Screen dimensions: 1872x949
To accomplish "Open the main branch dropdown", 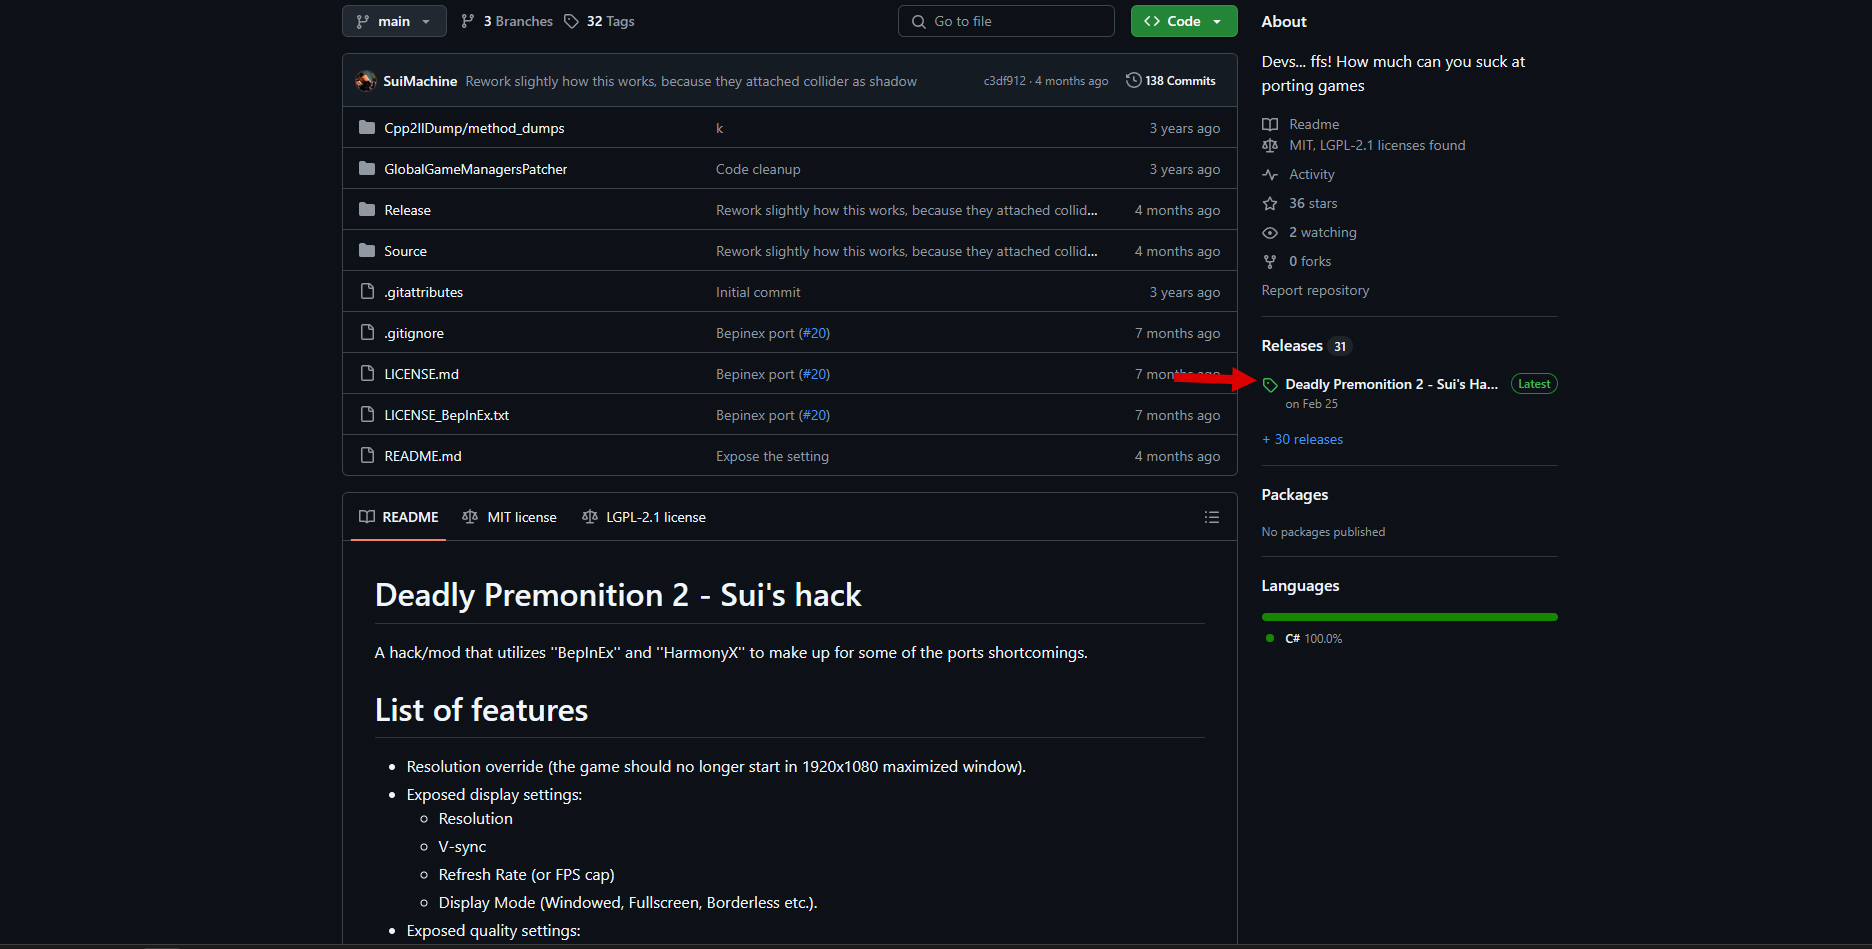I will pyautogui.click(x=394, y=21).
